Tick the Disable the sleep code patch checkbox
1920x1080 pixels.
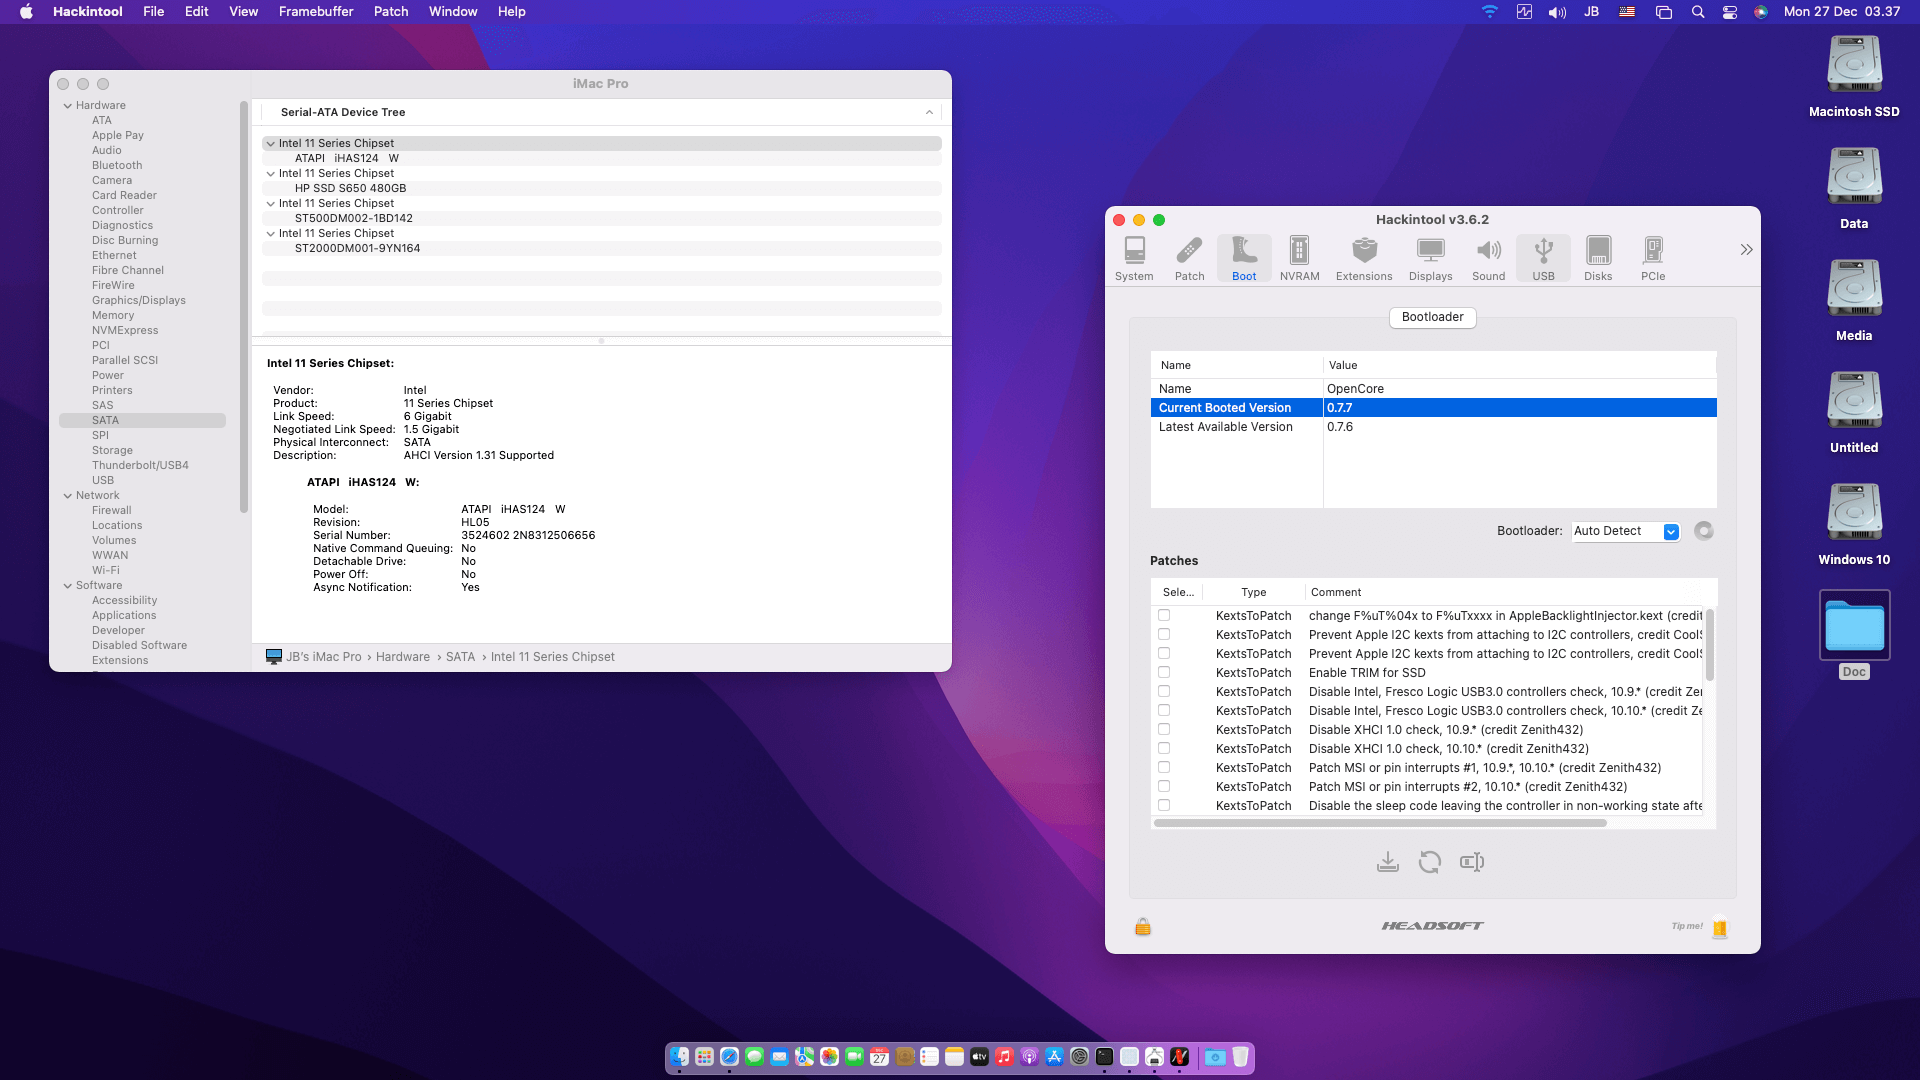coord(1164,806)
